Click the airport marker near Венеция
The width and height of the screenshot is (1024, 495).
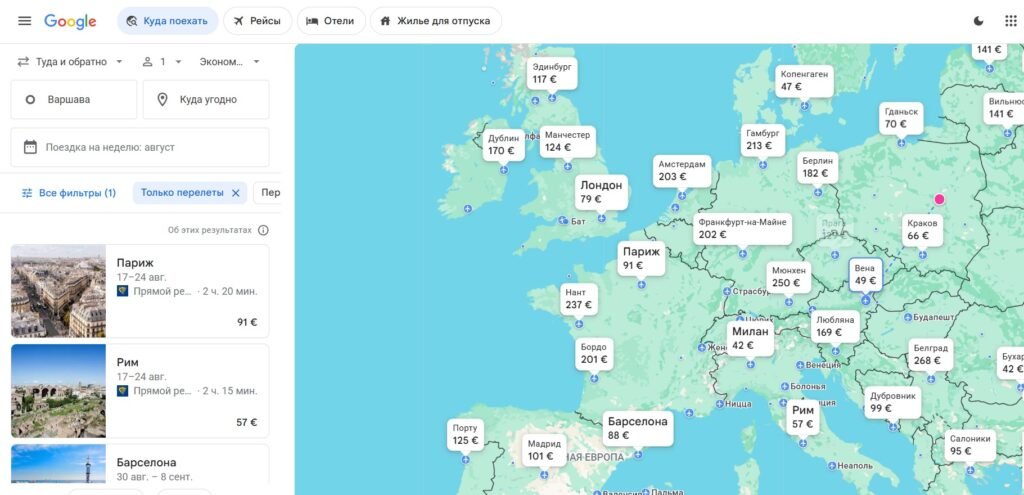(799, 365)
